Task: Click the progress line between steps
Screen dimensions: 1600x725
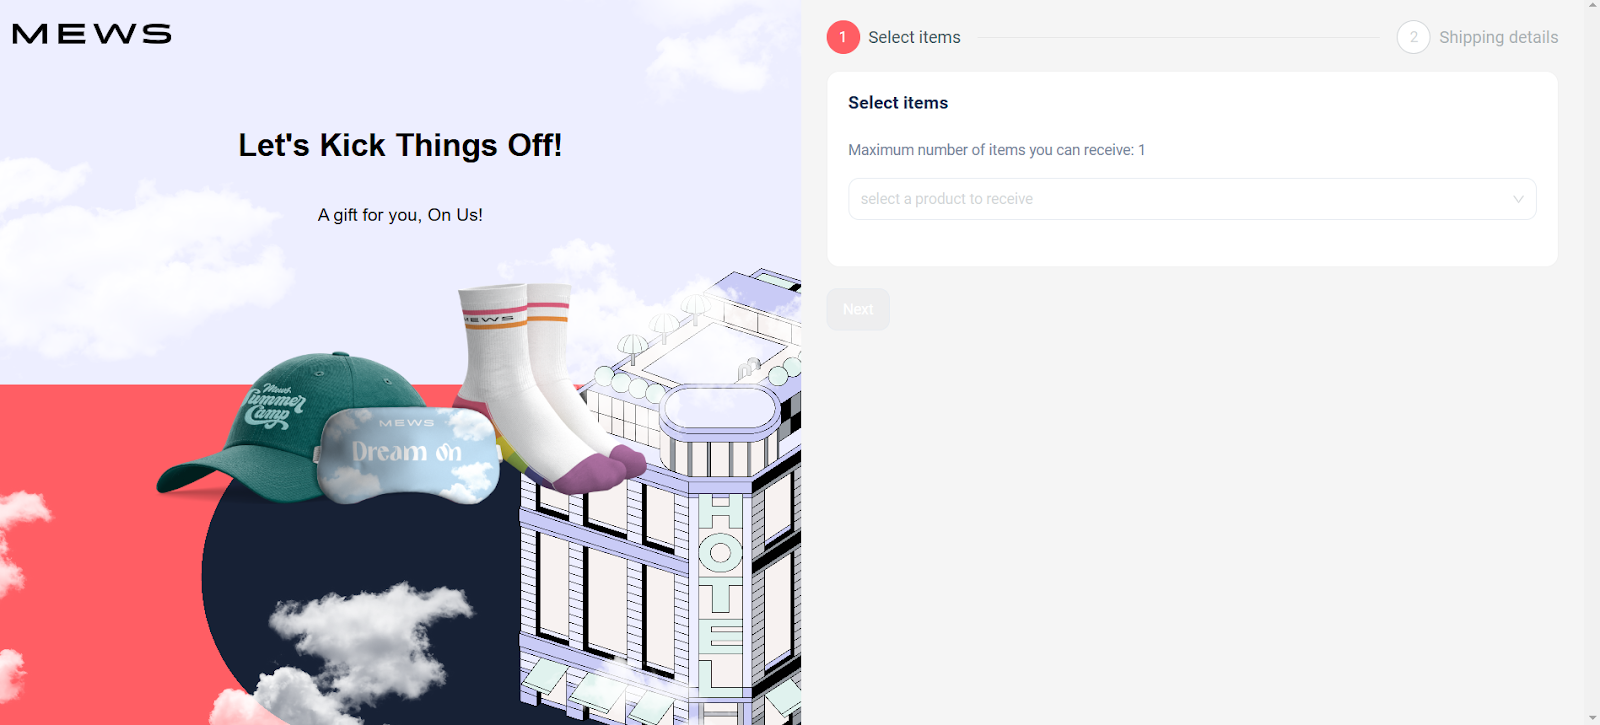Action: tap(1179, 38)
